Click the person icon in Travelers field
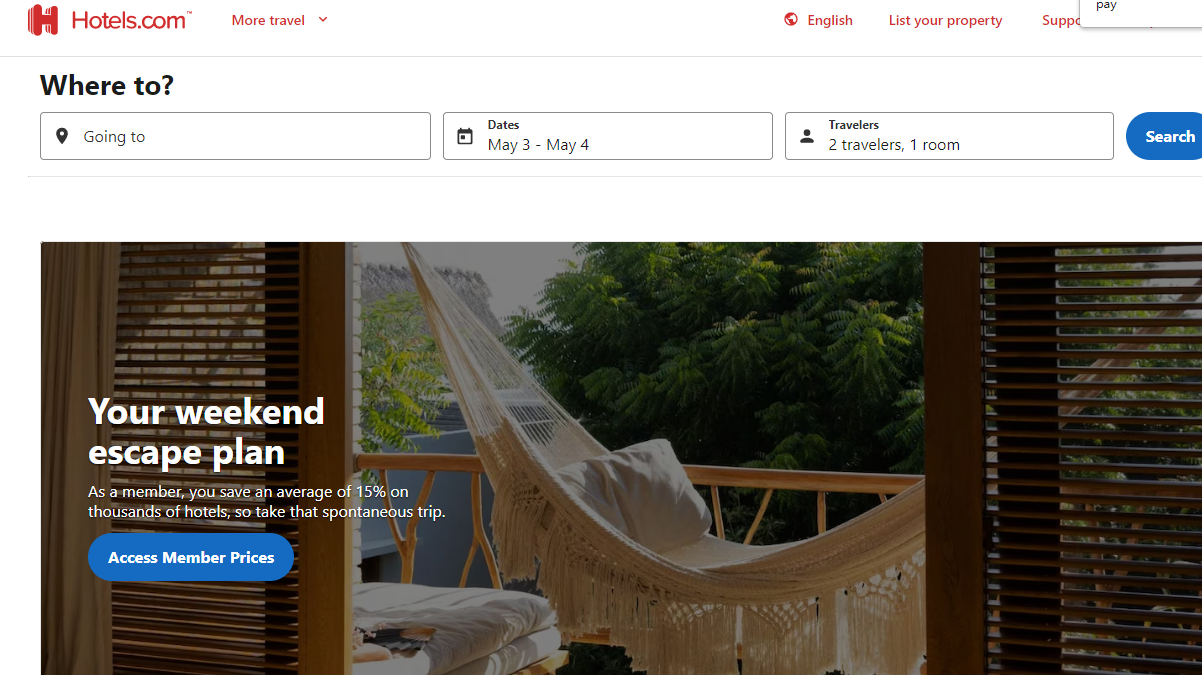1202x675 pixels. (807, 136)
